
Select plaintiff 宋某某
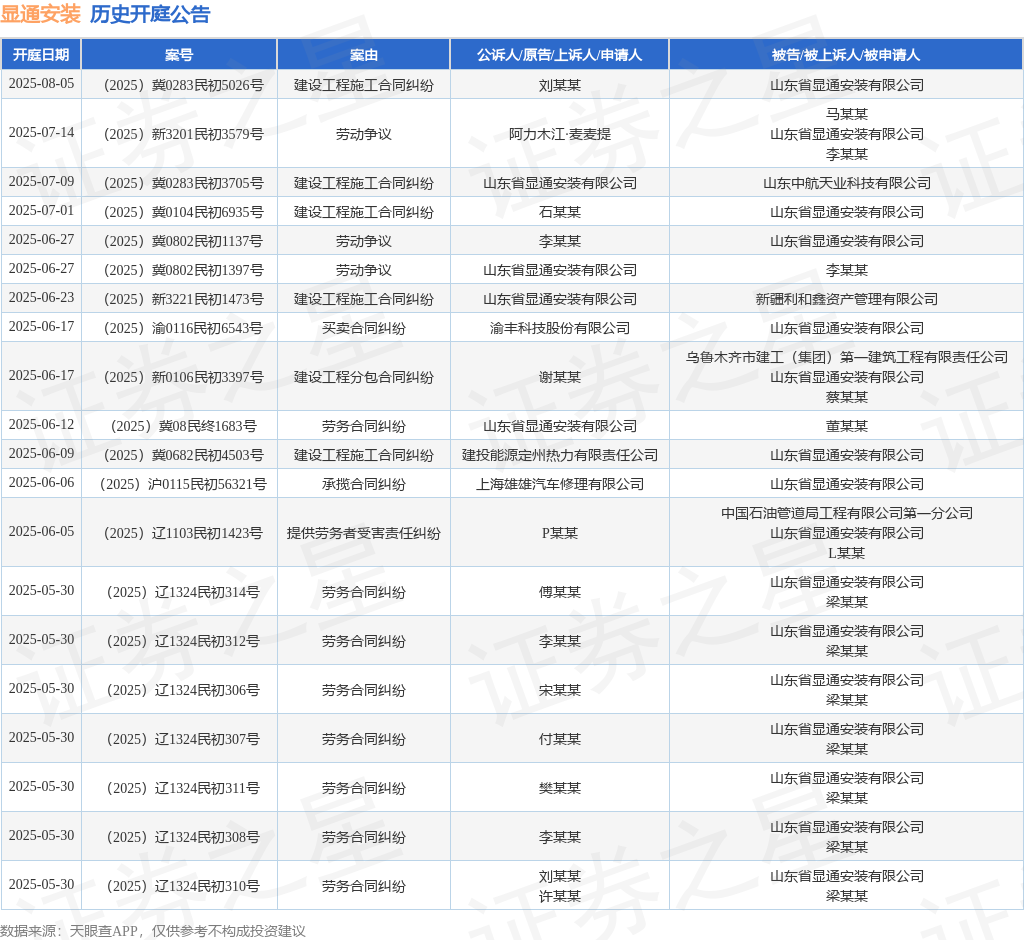[x=560, y=690]
